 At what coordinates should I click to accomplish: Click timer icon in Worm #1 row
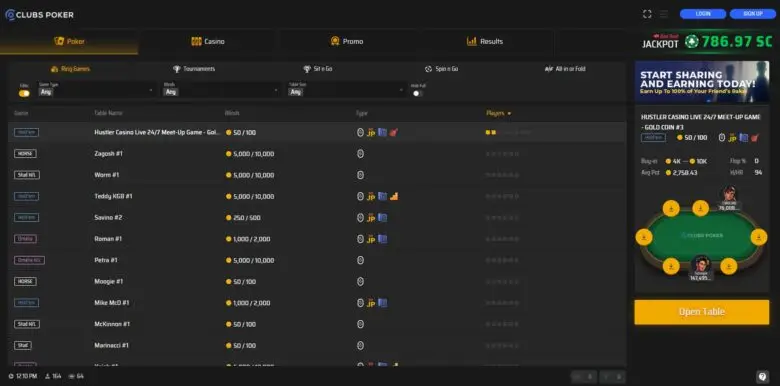pyautogui.click(x=361, y=175)
